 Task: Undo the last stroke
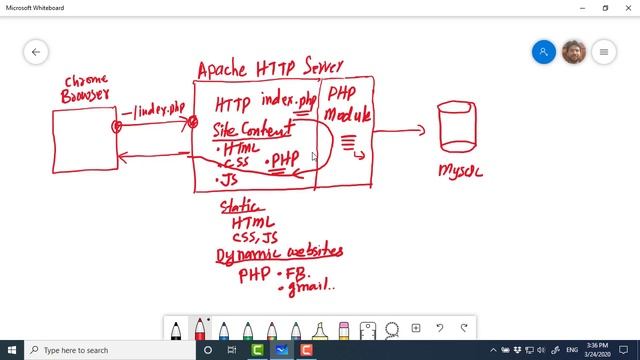tap(440, 328)
